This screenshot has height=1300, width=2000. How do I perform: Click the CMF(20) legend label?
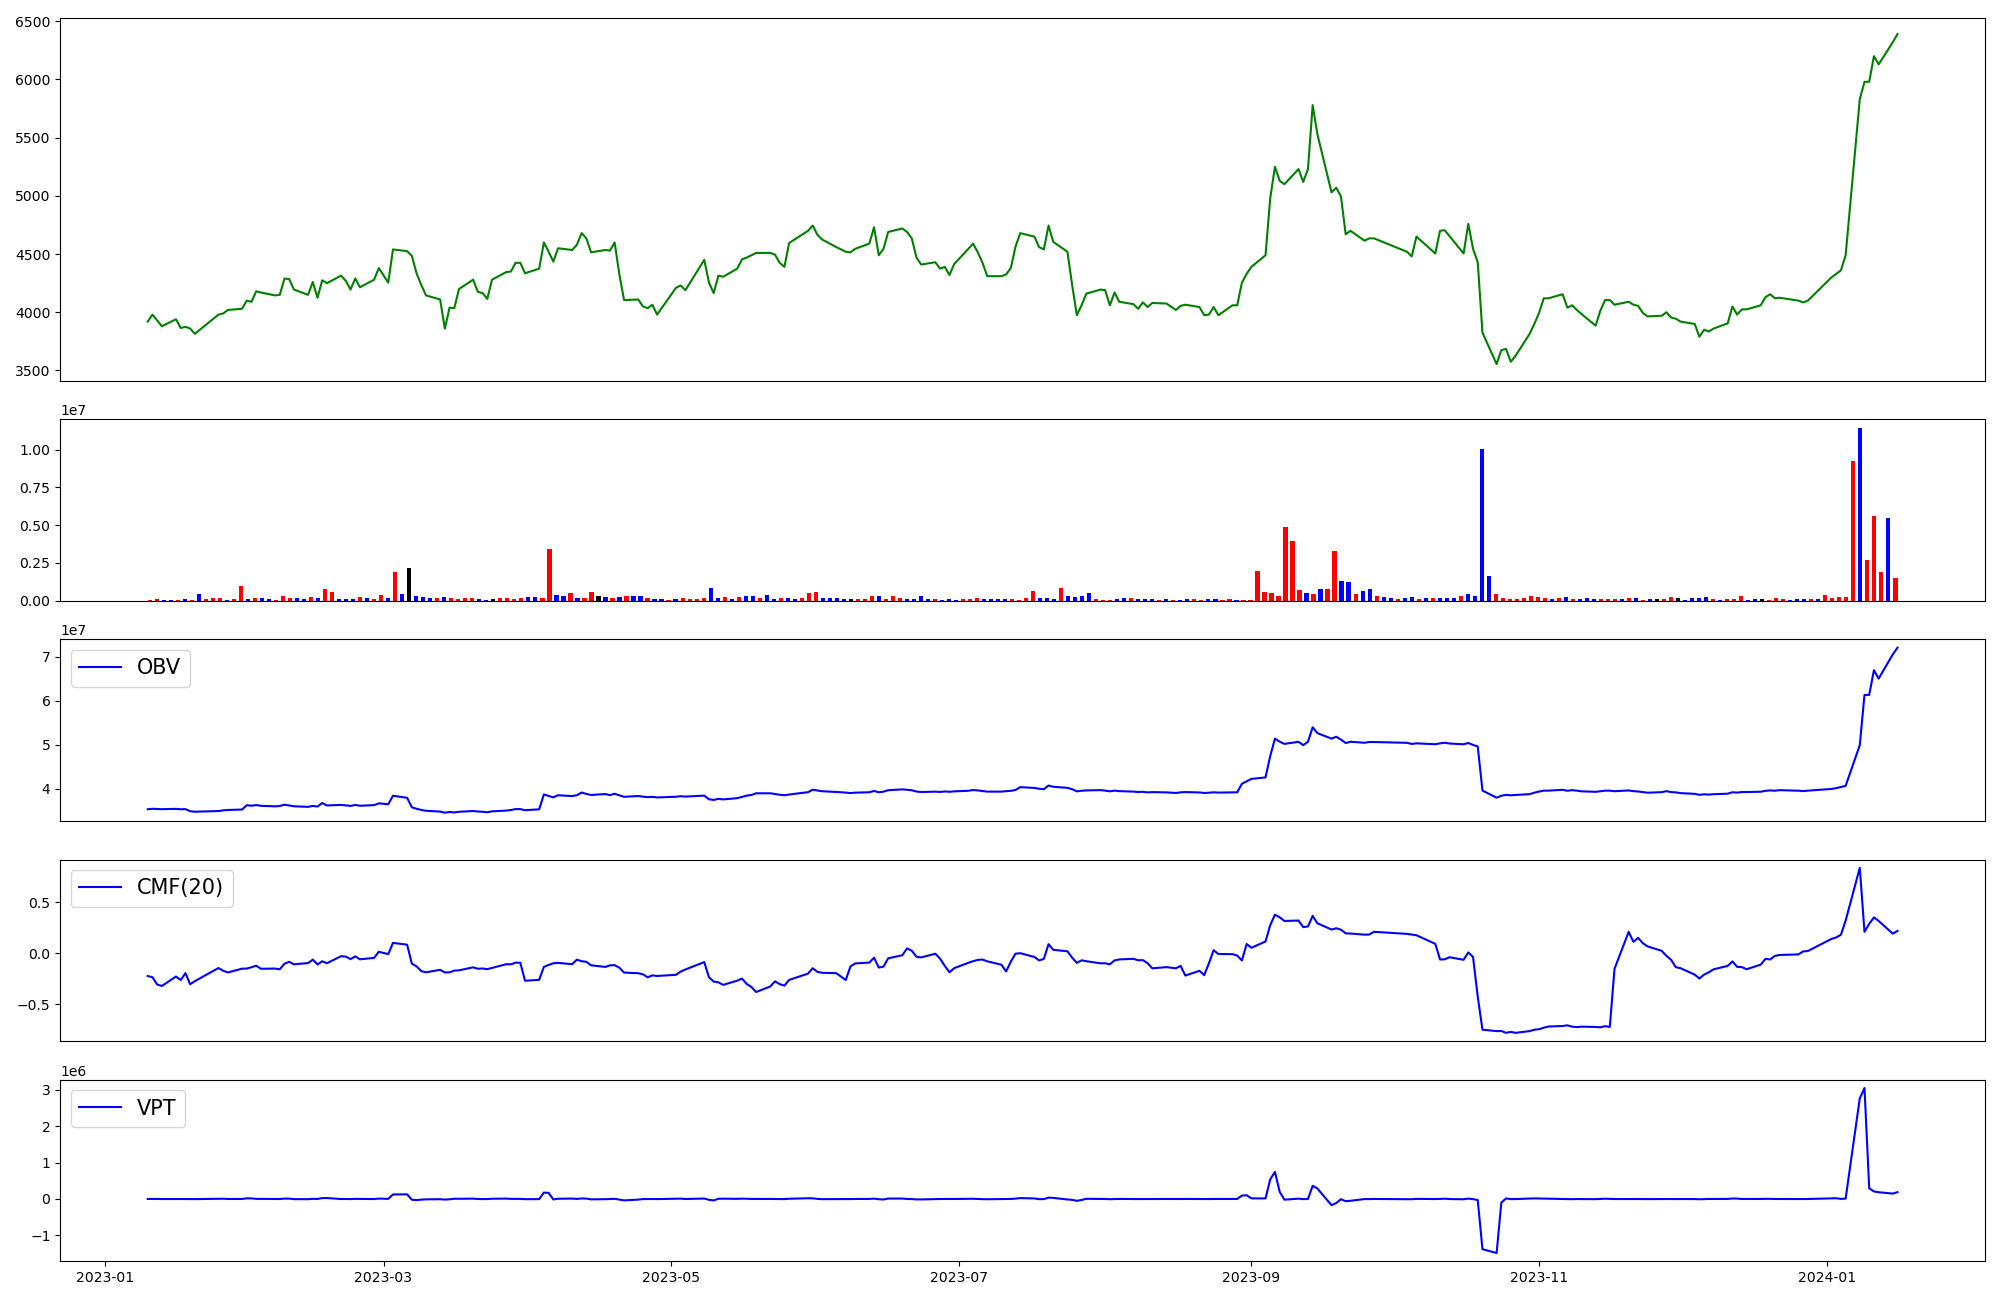pyautogui.click(x=179, y=888)
